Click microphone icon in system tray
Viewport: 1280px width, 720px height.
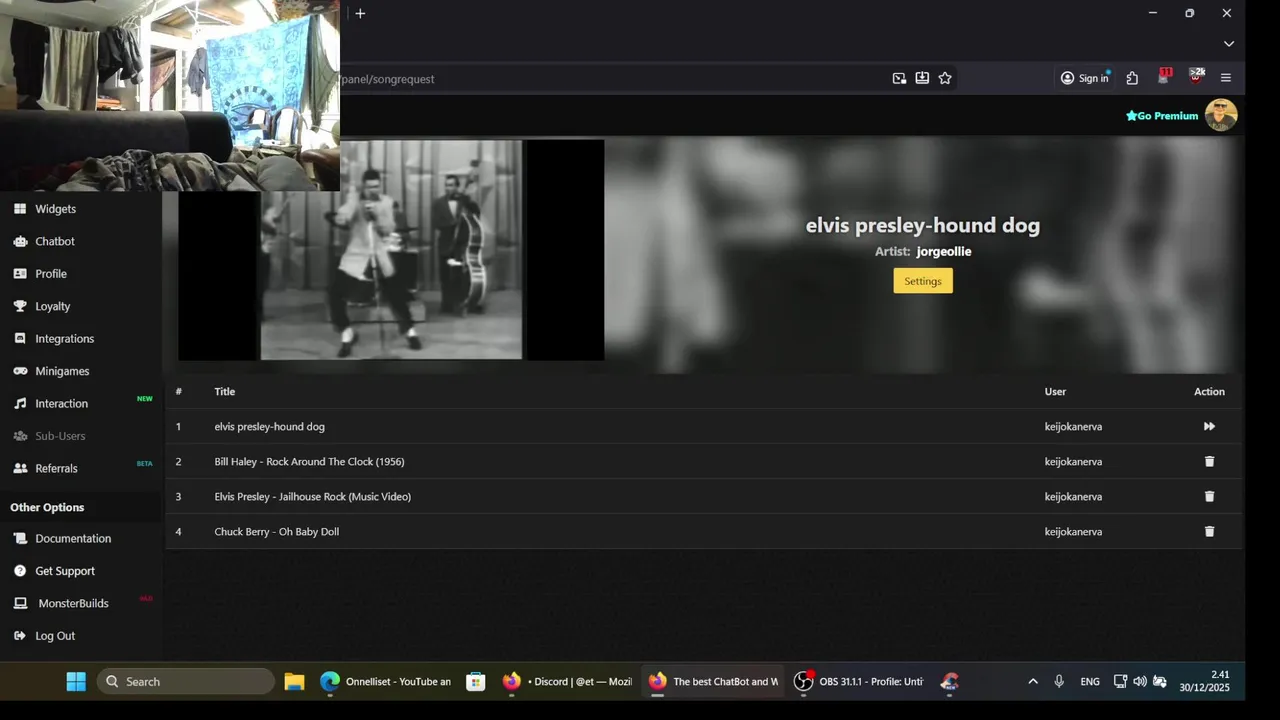tap(1059, 682)
